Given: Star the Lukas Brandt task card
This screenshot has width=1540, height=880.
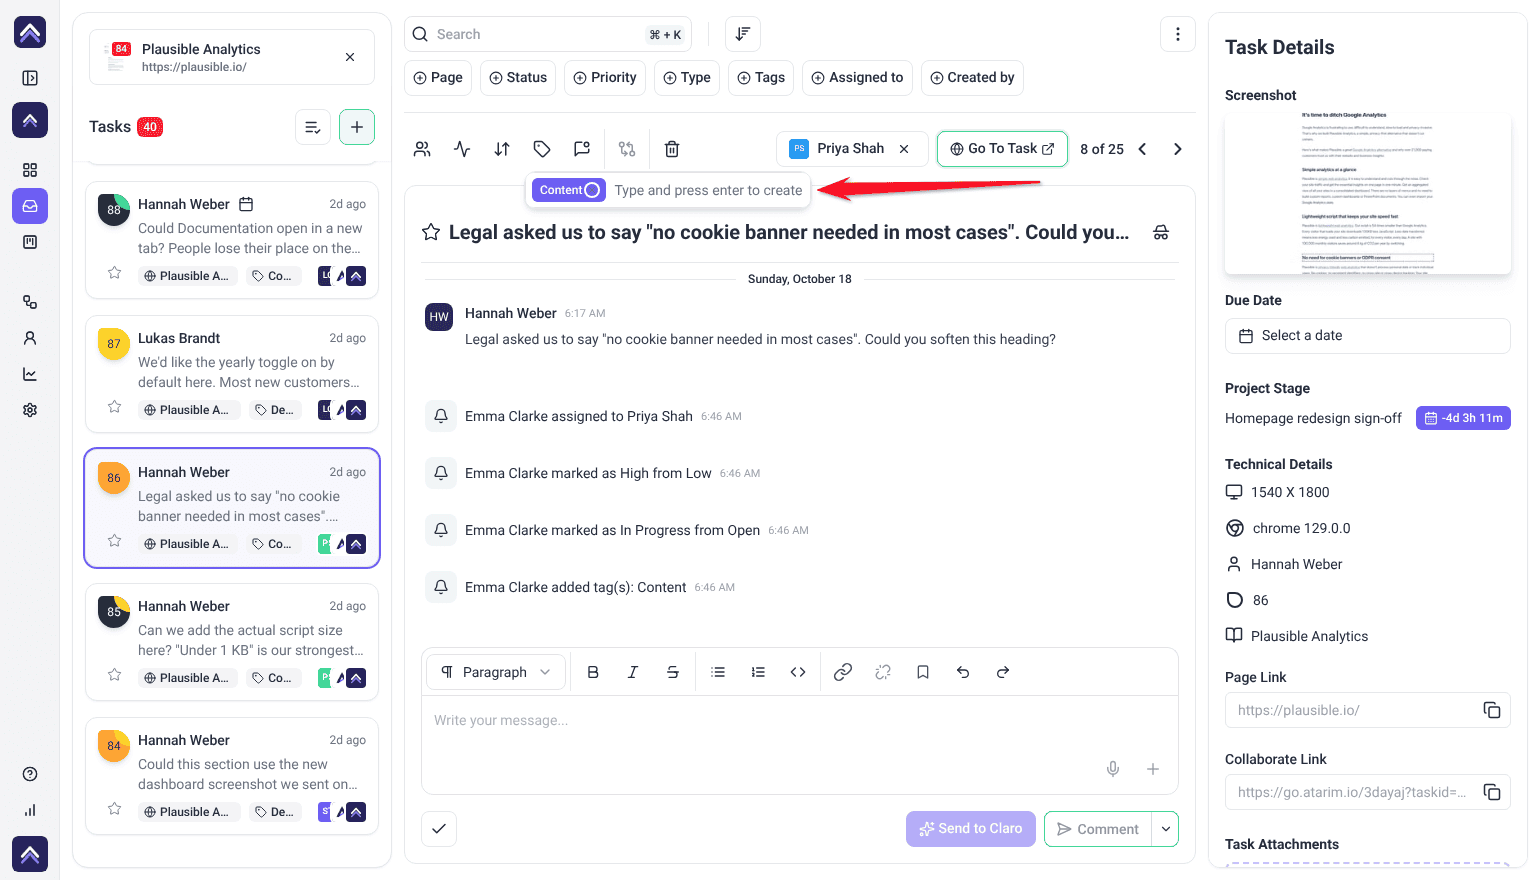Looking at the screenshot, I should (x=115, y=407).
